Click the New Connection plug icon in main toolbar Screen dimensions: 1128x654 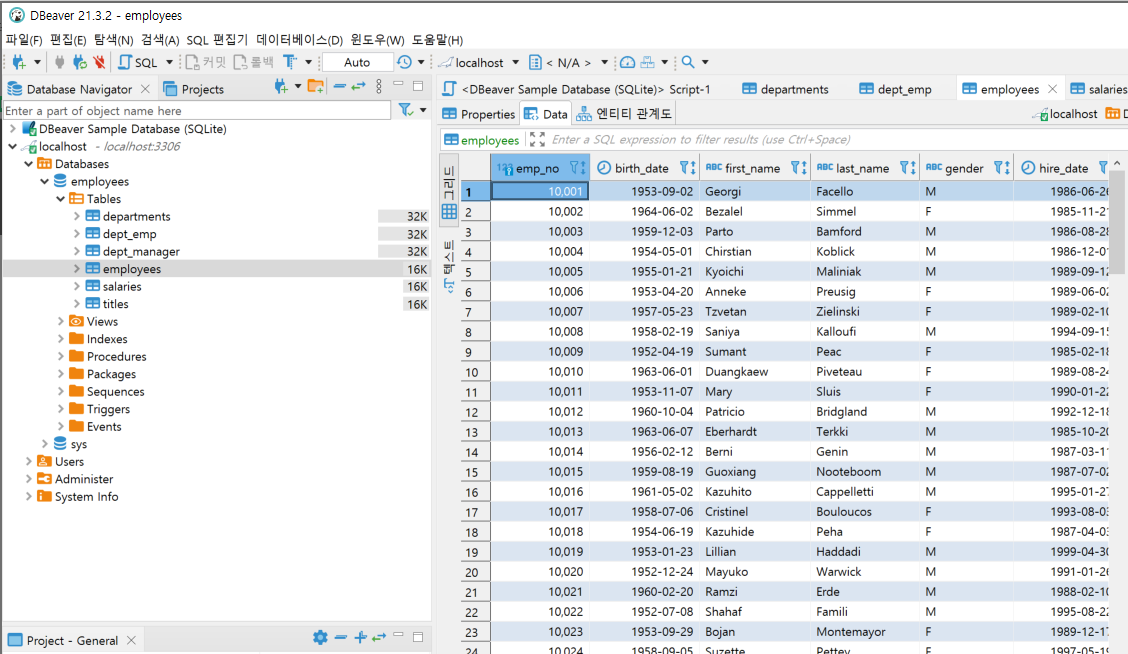(19, 63)
